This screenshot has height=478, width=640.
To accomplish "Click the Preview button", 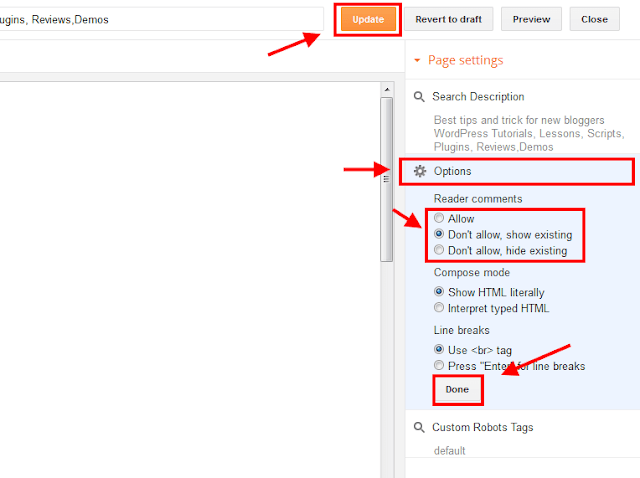I will [531, 19].
